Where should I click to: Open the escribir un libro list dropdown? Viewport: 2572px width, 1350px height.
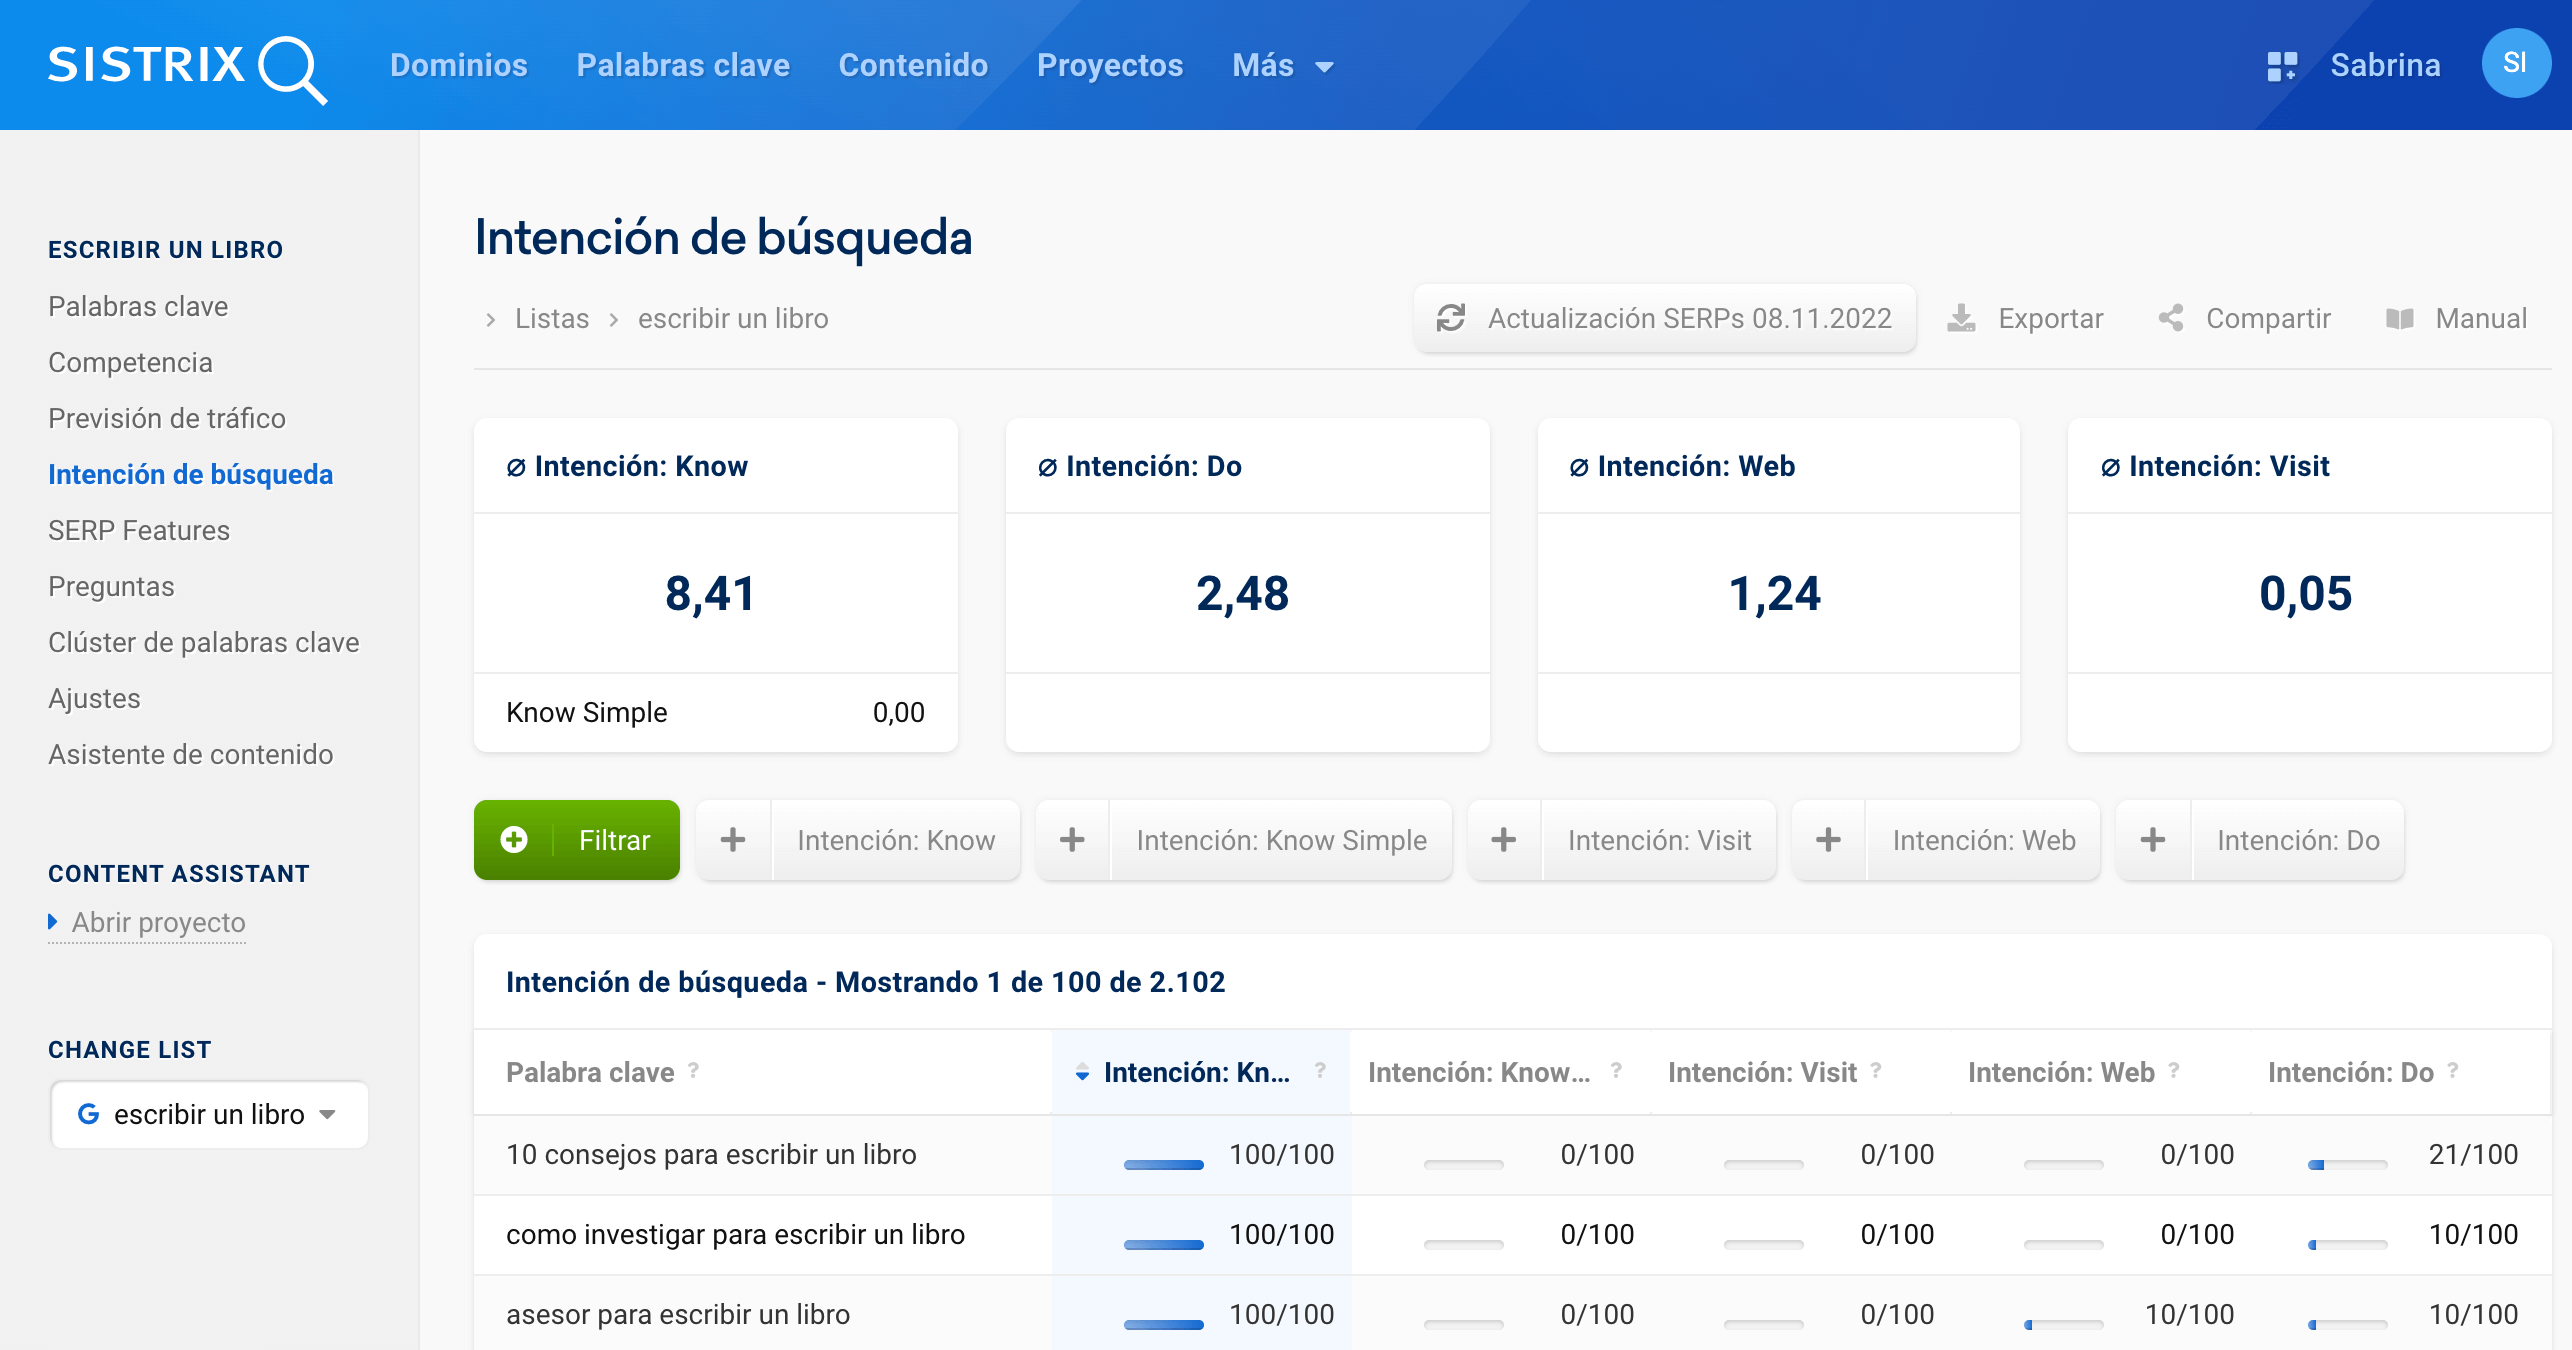pyautogui.click(x=209, y=1114)
